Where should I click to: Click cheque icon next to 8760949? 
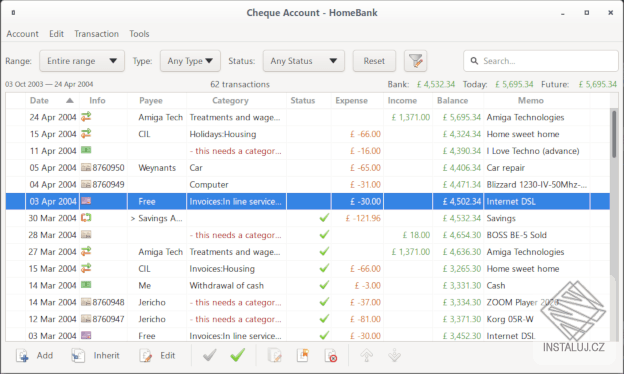86,184
